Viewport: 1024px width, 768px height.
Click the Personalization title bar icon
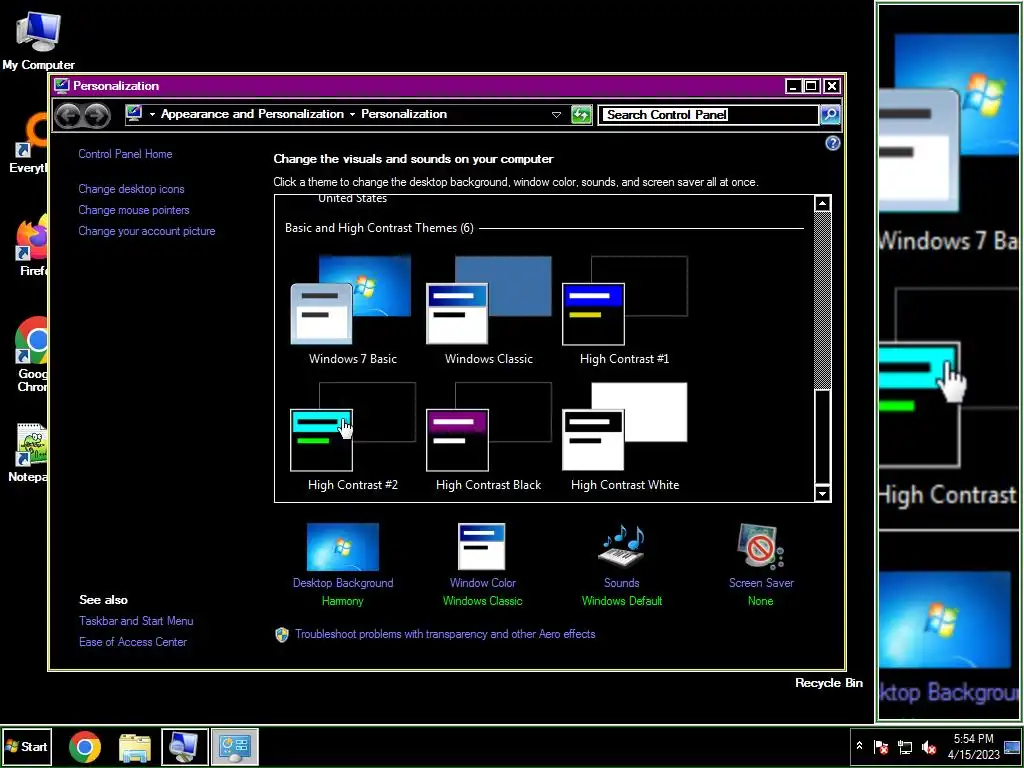tap(62, 86)
